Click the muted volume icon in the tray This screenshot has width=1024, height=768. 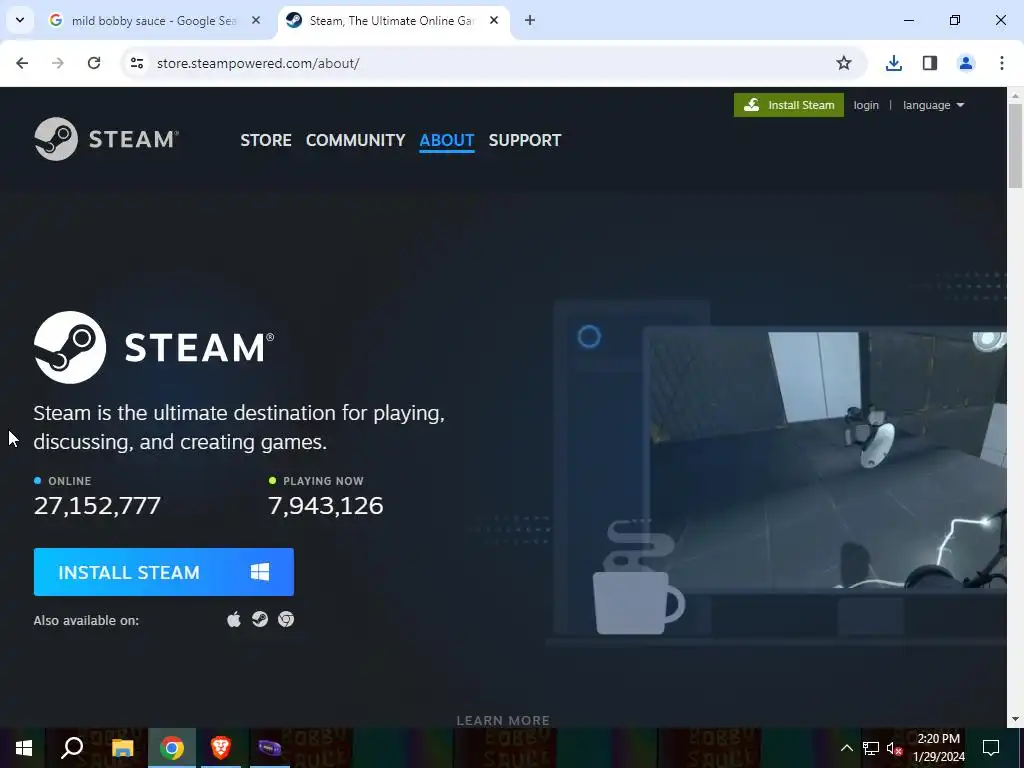(894, 748)
